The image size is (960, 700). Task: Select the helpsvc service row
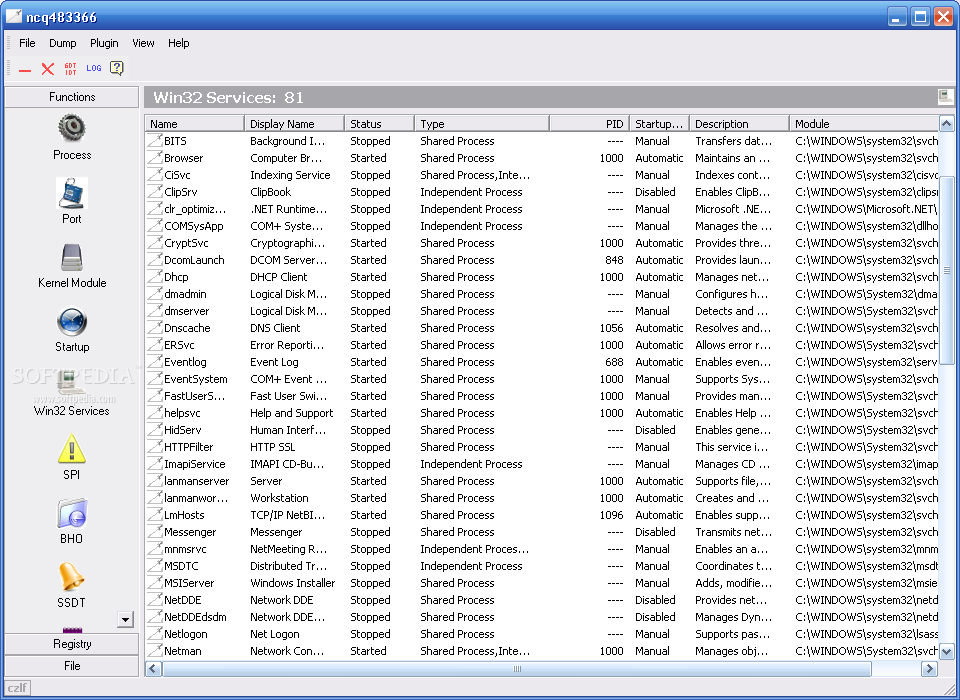click(x=542, y=413)
